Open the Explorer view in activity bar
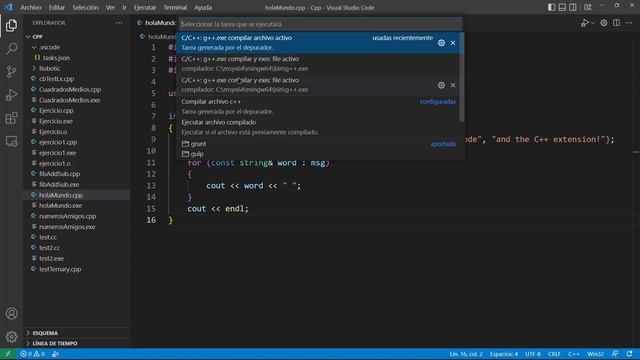The height and width of the screenshot is (360, 640). (x=11, y=25)
